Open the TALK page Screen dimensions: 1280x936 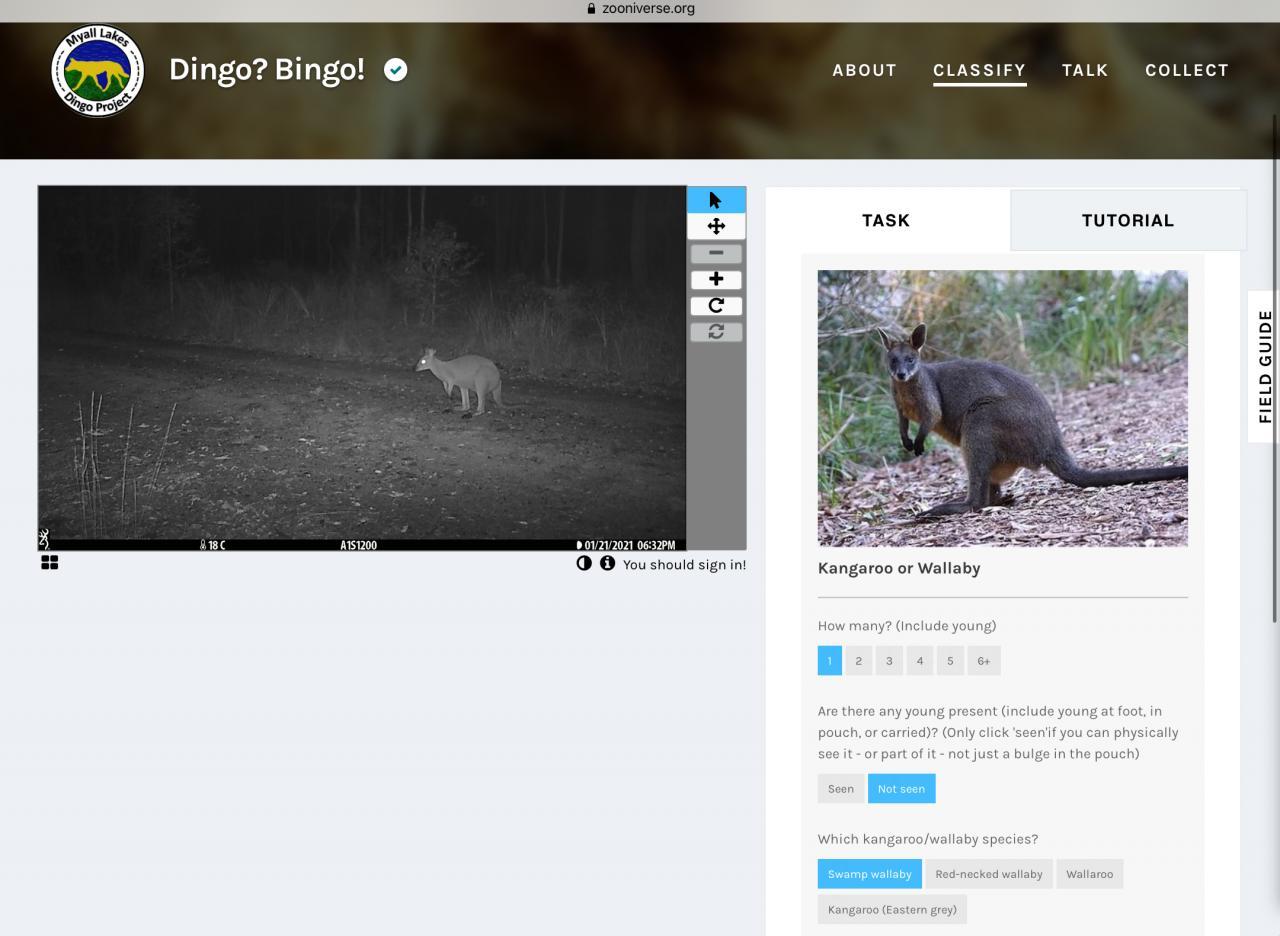click(x=1085, y=70)
